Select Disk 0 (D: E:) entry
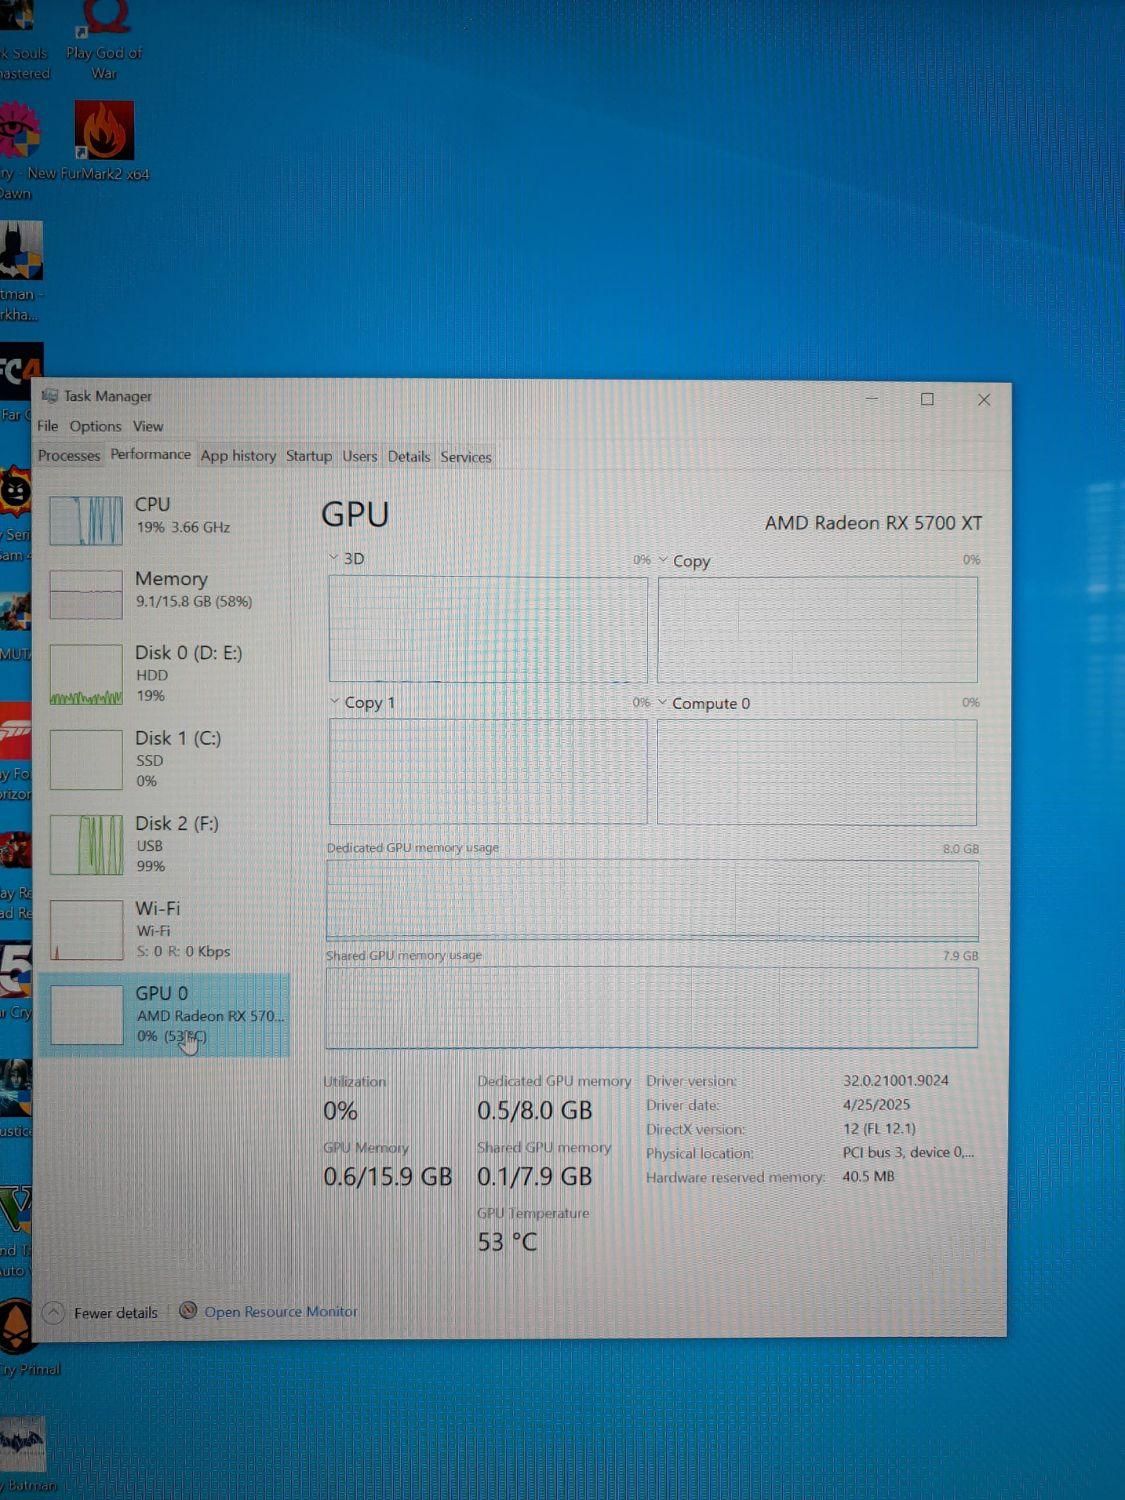The width and height of the screenshot is (1125, 1500). [165, 674]
